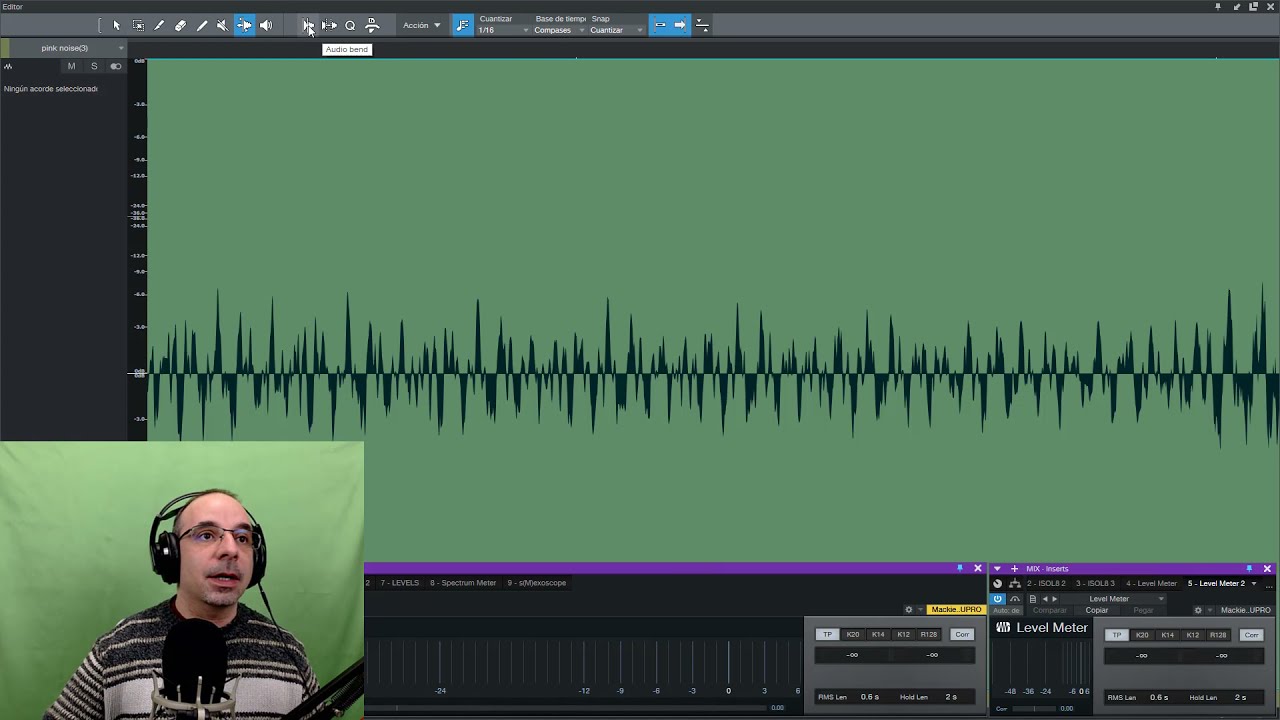Click the Copiar button
Screen dimensions: 1280x720
coord(1097,610)
